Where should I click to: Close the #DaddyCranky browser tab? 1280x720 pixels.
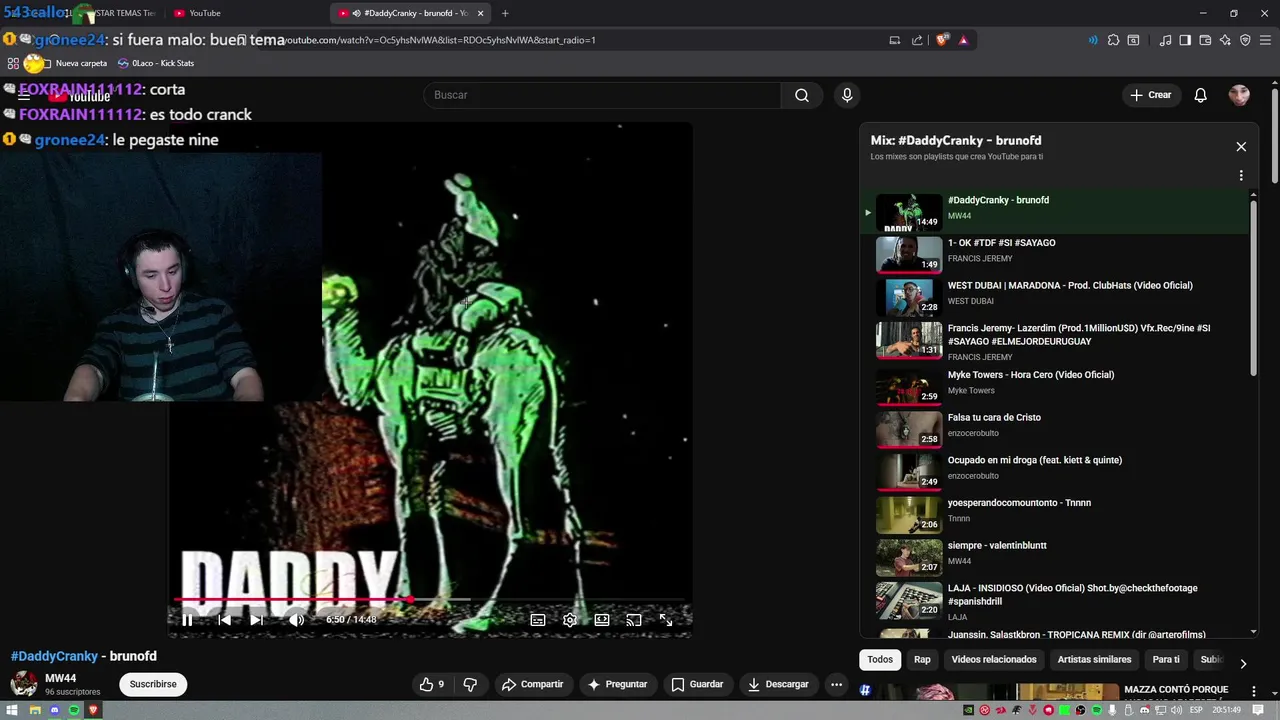click(x=480, y=13)
